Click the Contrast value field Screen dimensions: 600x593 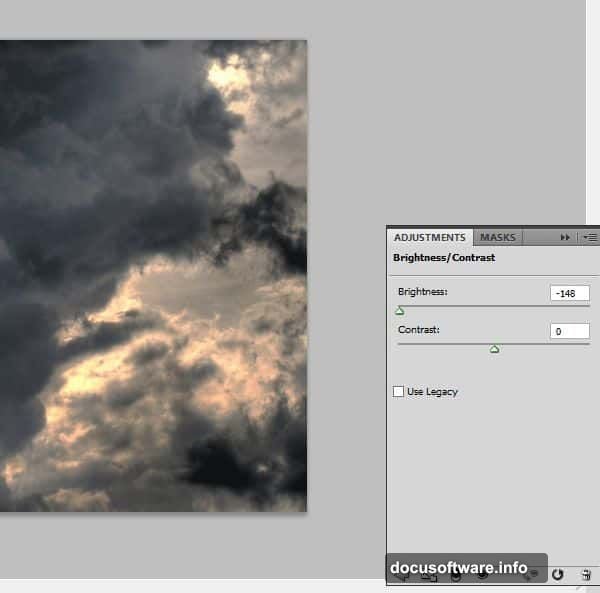tap(569, 331)
